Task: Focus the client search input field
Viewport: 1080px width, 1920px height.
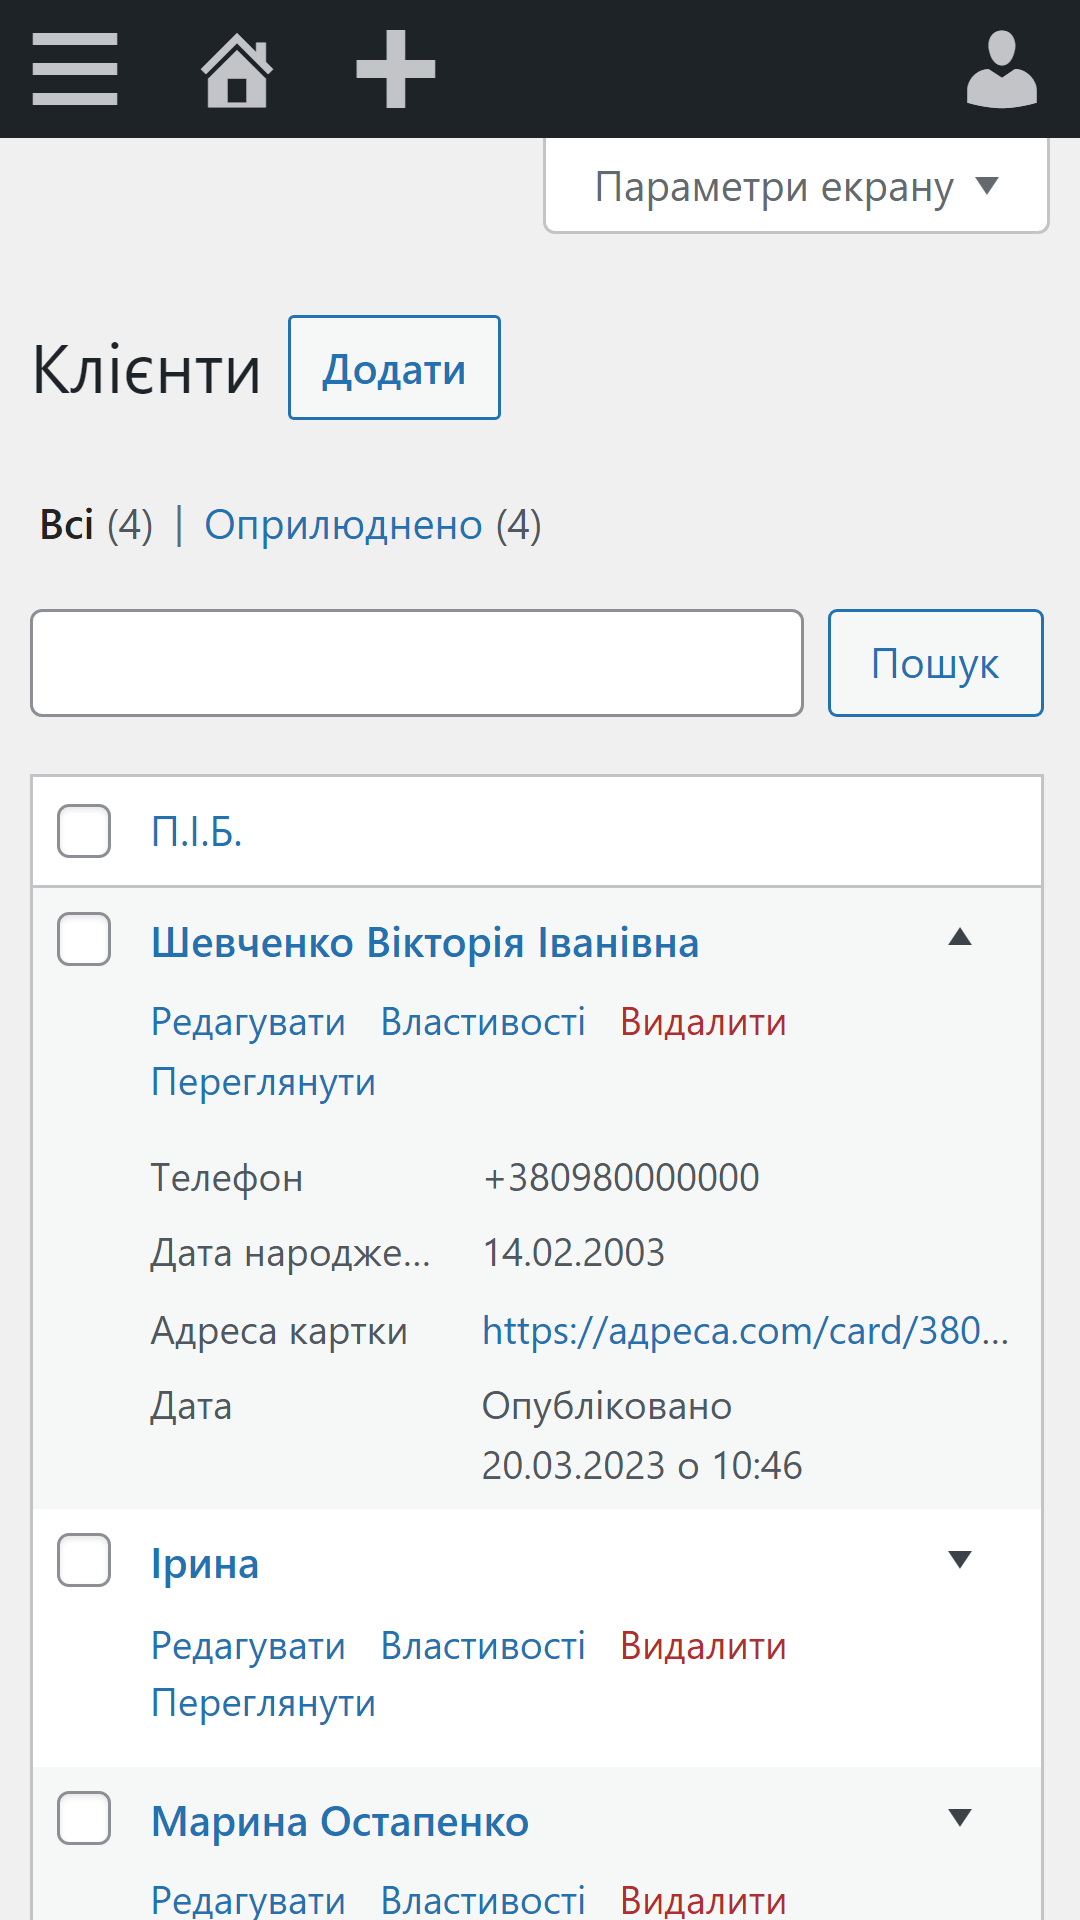Action: click(x=417, y=663)
